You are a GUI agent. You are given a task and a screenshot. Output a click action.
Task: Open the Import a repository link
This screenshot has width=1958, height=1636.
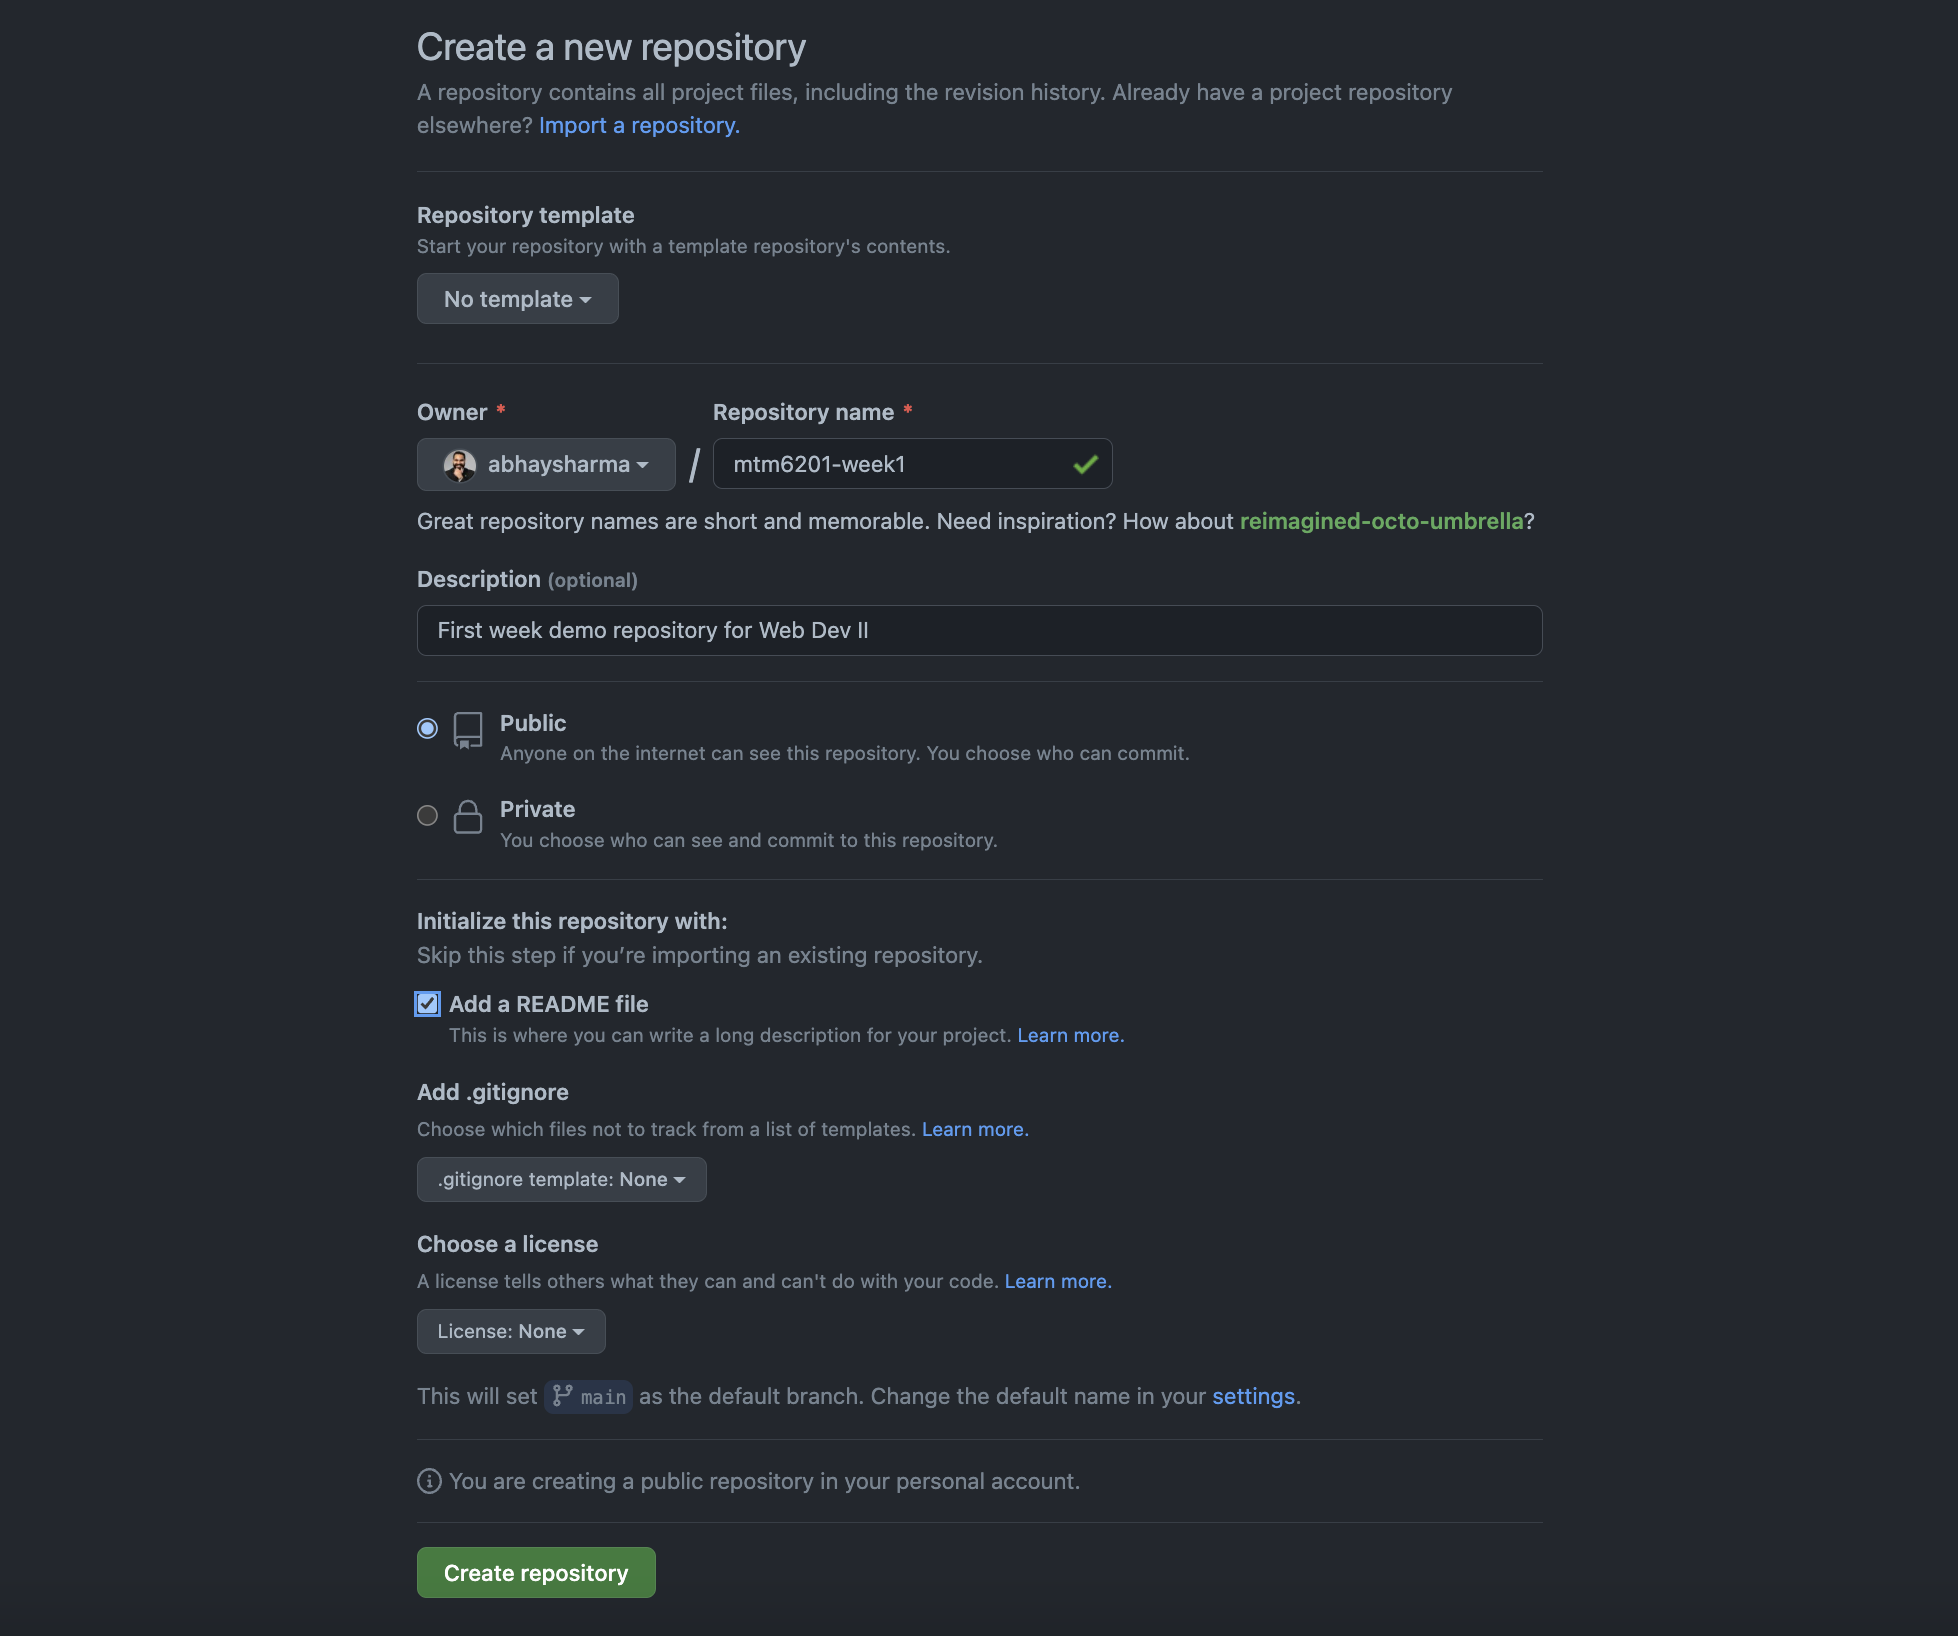click(x=638, y=125)
